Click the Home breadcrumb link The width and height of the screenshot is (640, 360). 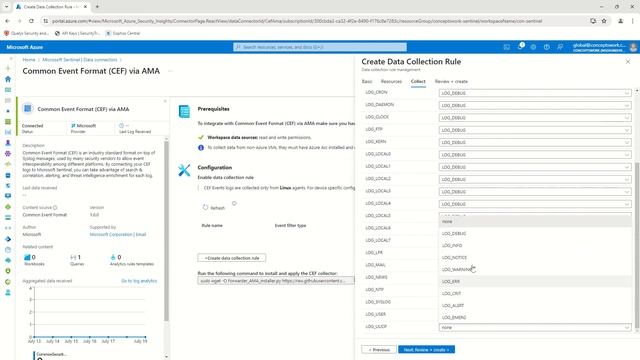(x=29, y=60)
